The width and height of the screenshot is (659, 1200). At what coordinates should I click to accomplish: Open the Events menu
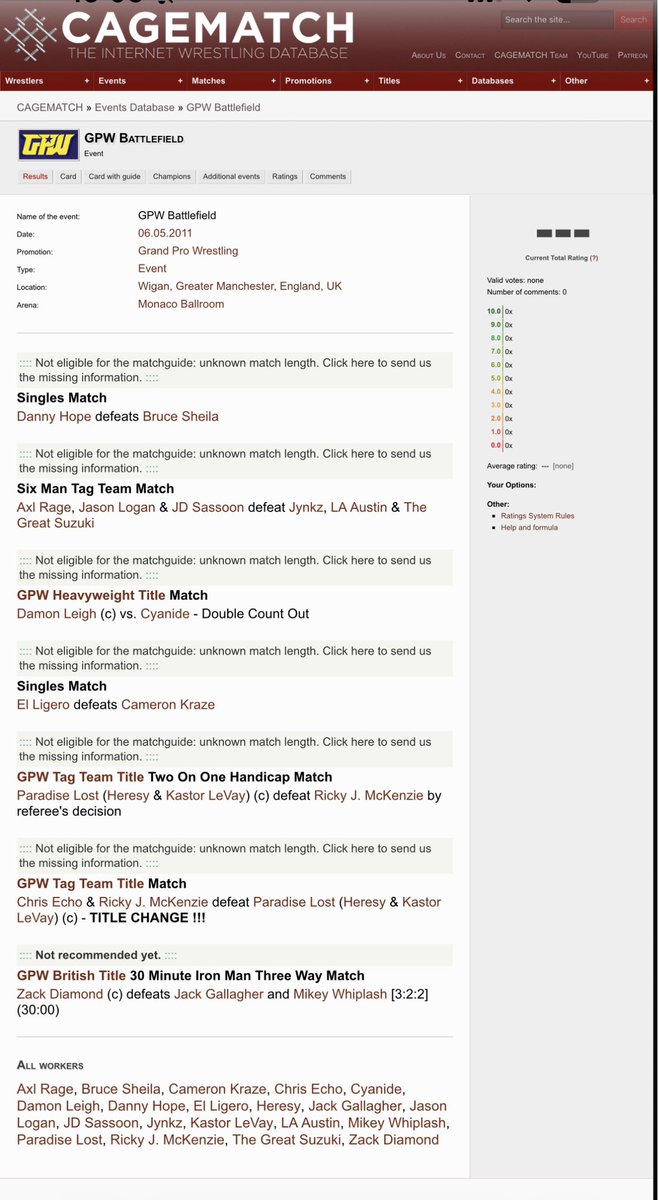click(x=112, y=81)
